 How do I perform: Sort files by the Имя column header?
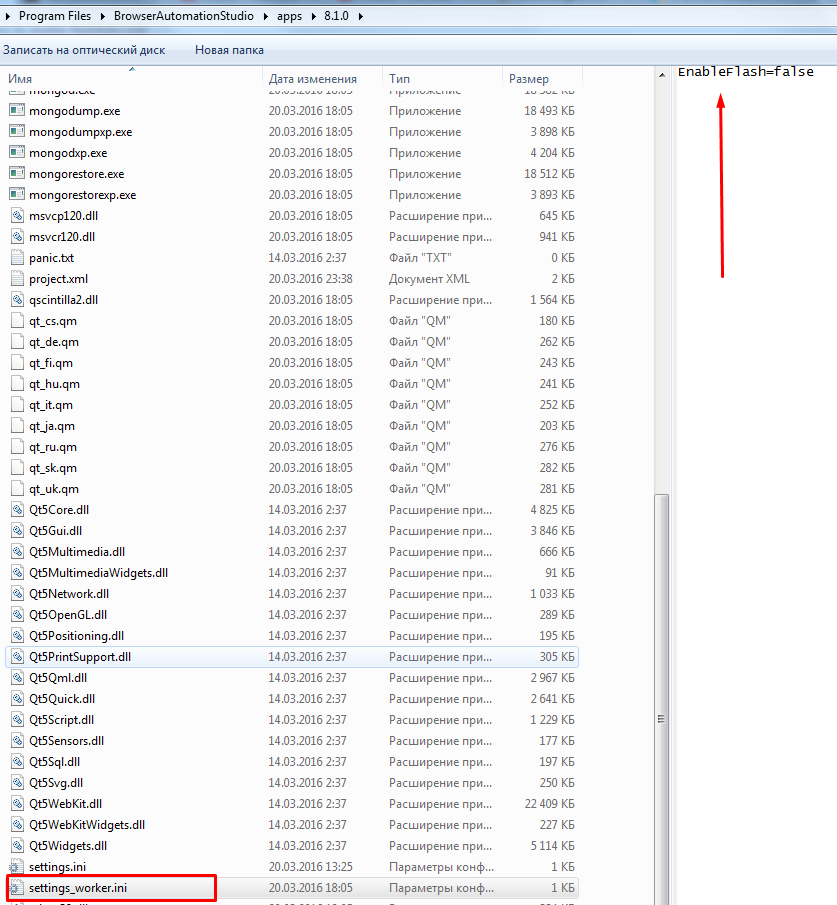(20, 79)
